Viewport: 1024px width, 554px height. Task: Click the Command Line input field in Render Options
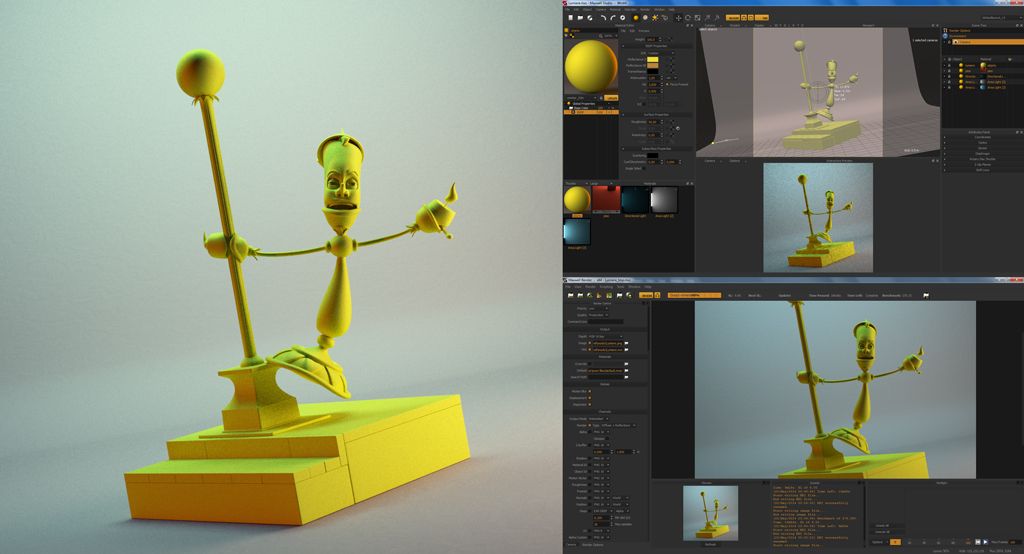[x=605, y=321]
